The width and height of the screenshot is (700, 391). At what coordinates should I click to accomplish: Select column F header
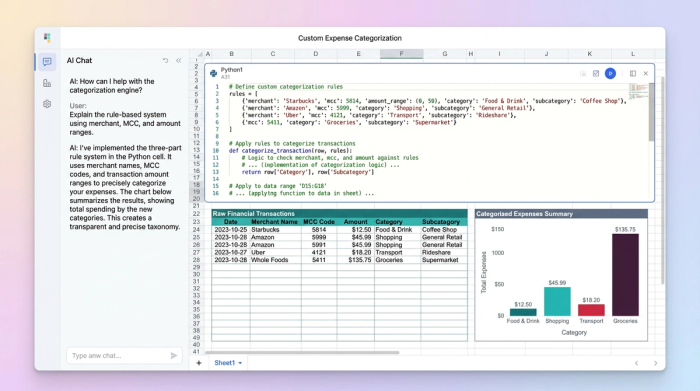coord(401,54)
